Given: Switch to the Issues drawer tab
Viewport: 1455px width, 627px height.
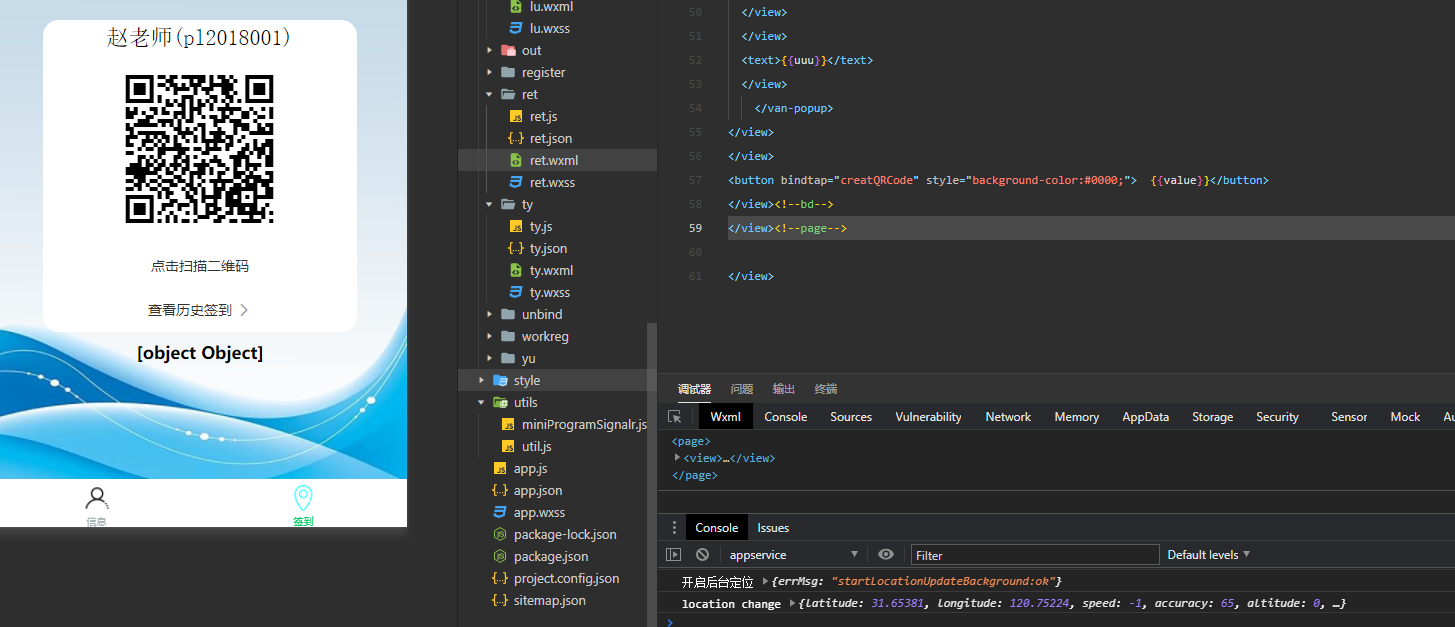Looking at the screenshot, I should click(x=773, y=528).
